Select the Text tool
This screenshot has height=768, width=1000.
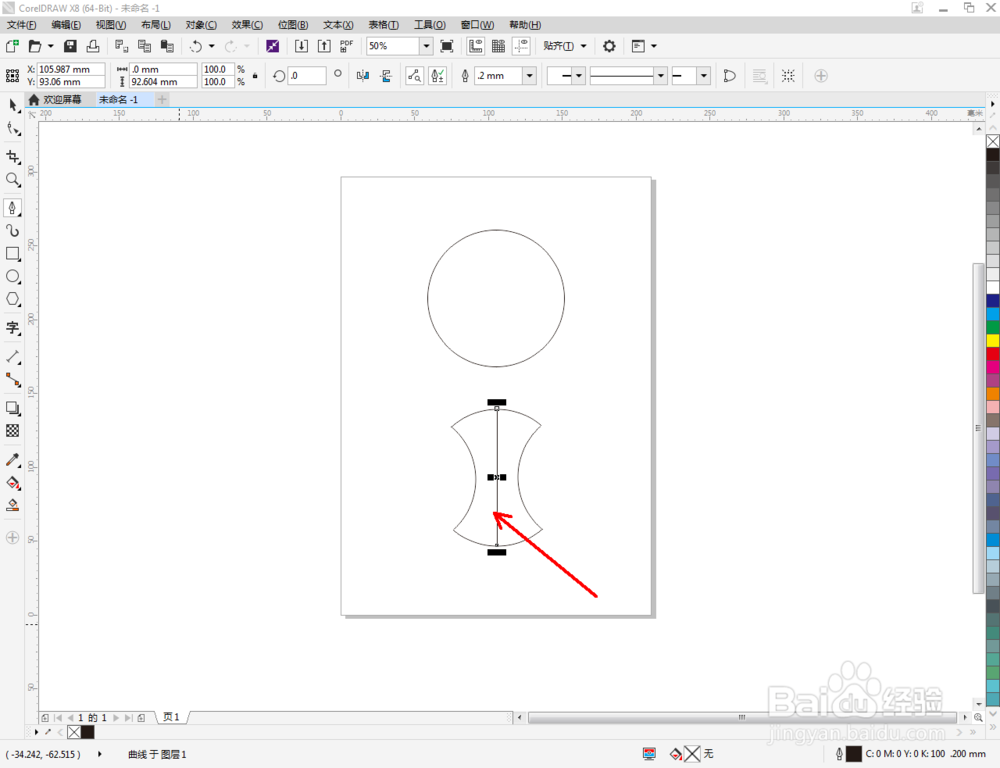[x=13, y=328]
